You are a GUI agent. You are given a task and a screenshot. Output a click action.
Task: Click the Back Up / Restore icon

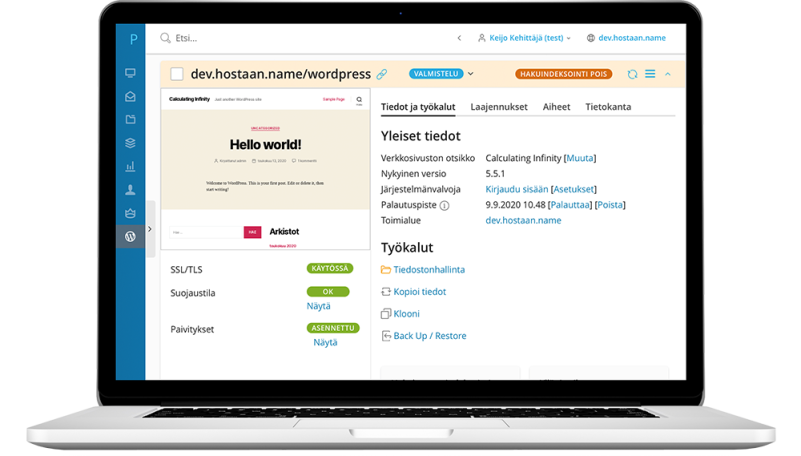coord(386,335)
